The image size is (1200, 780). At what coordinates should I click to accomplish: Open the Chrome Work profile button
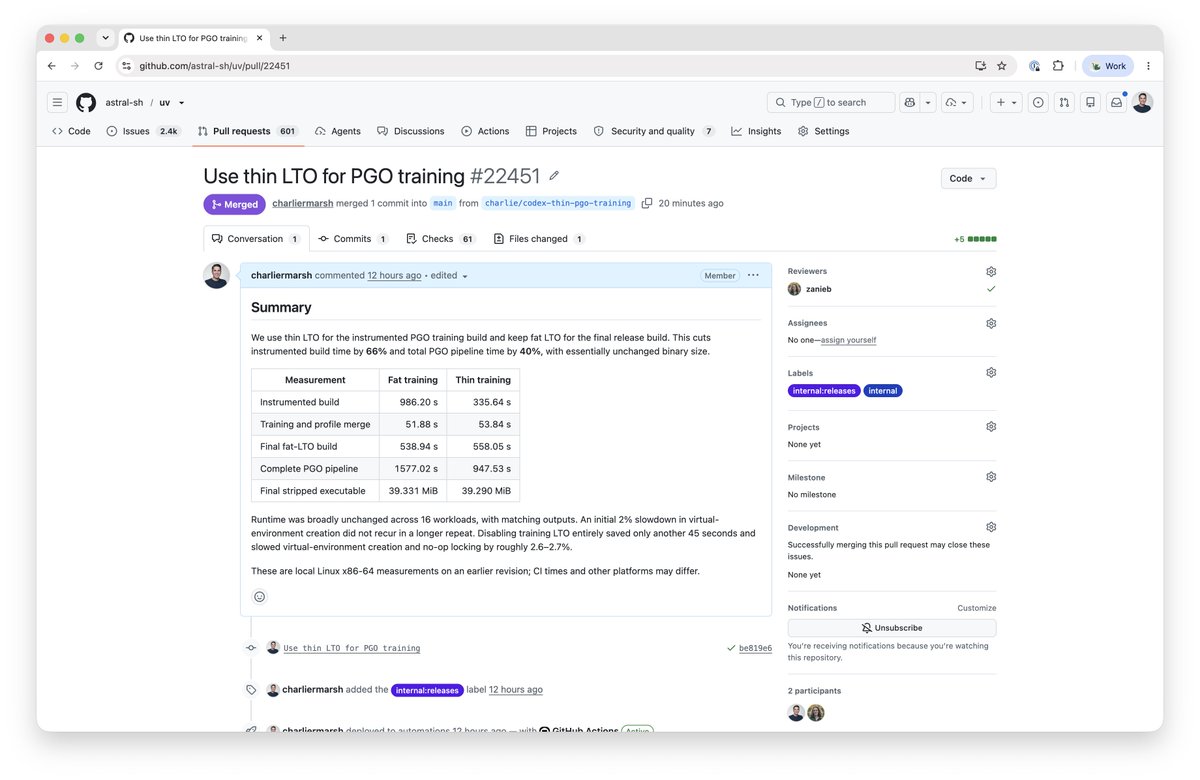pyautogui.click(x=1108, y=66)
